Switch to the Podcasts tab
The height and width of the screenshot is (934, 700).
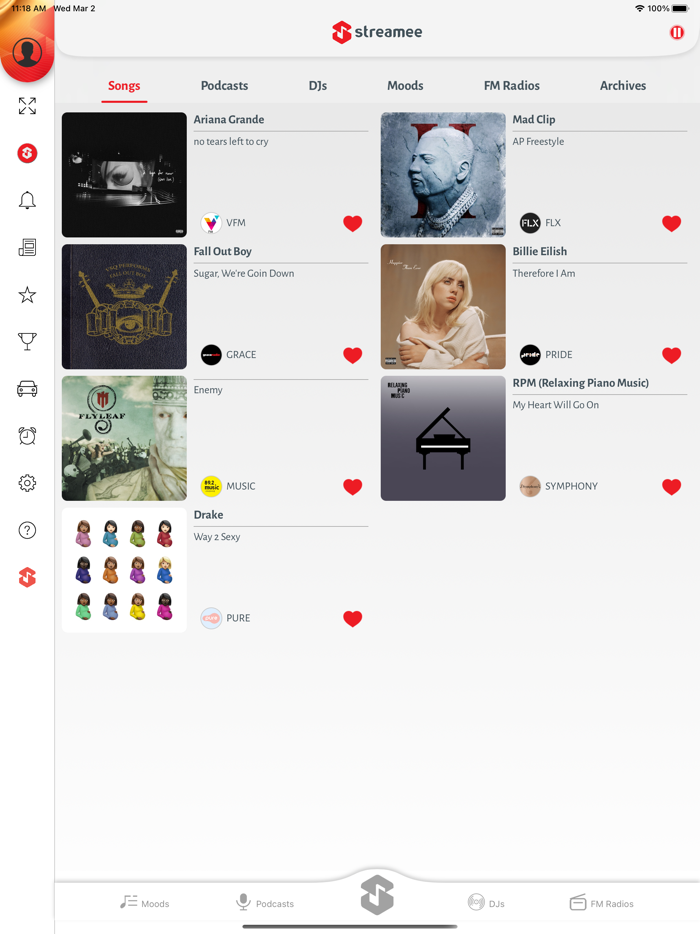click(x=225, y=86)
